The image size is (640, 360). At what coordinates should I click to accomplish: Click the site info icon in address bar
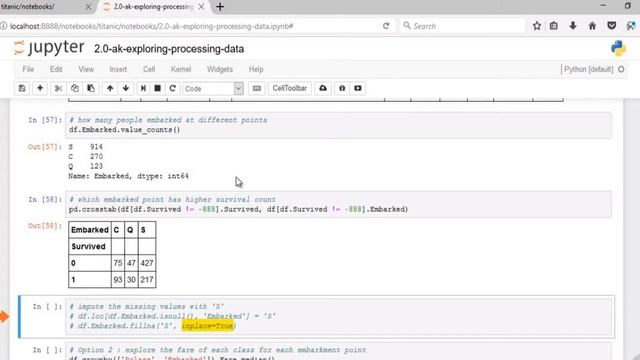(x=4, y=26)
